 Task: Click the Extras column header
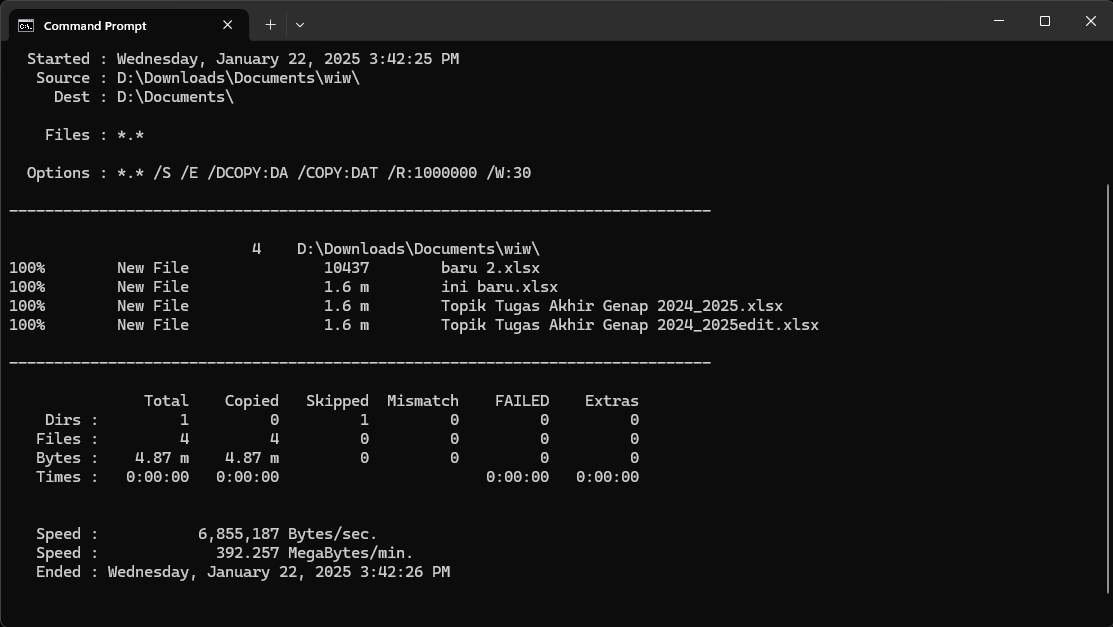point(612,401)
